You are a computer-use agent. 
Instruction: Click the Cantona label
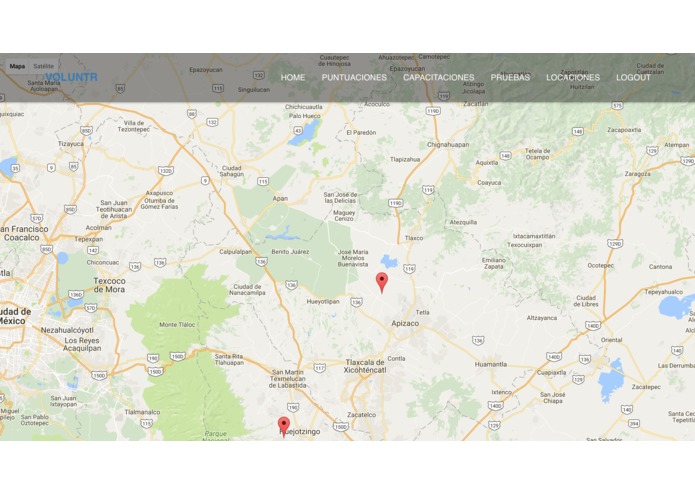click(660, 267)
